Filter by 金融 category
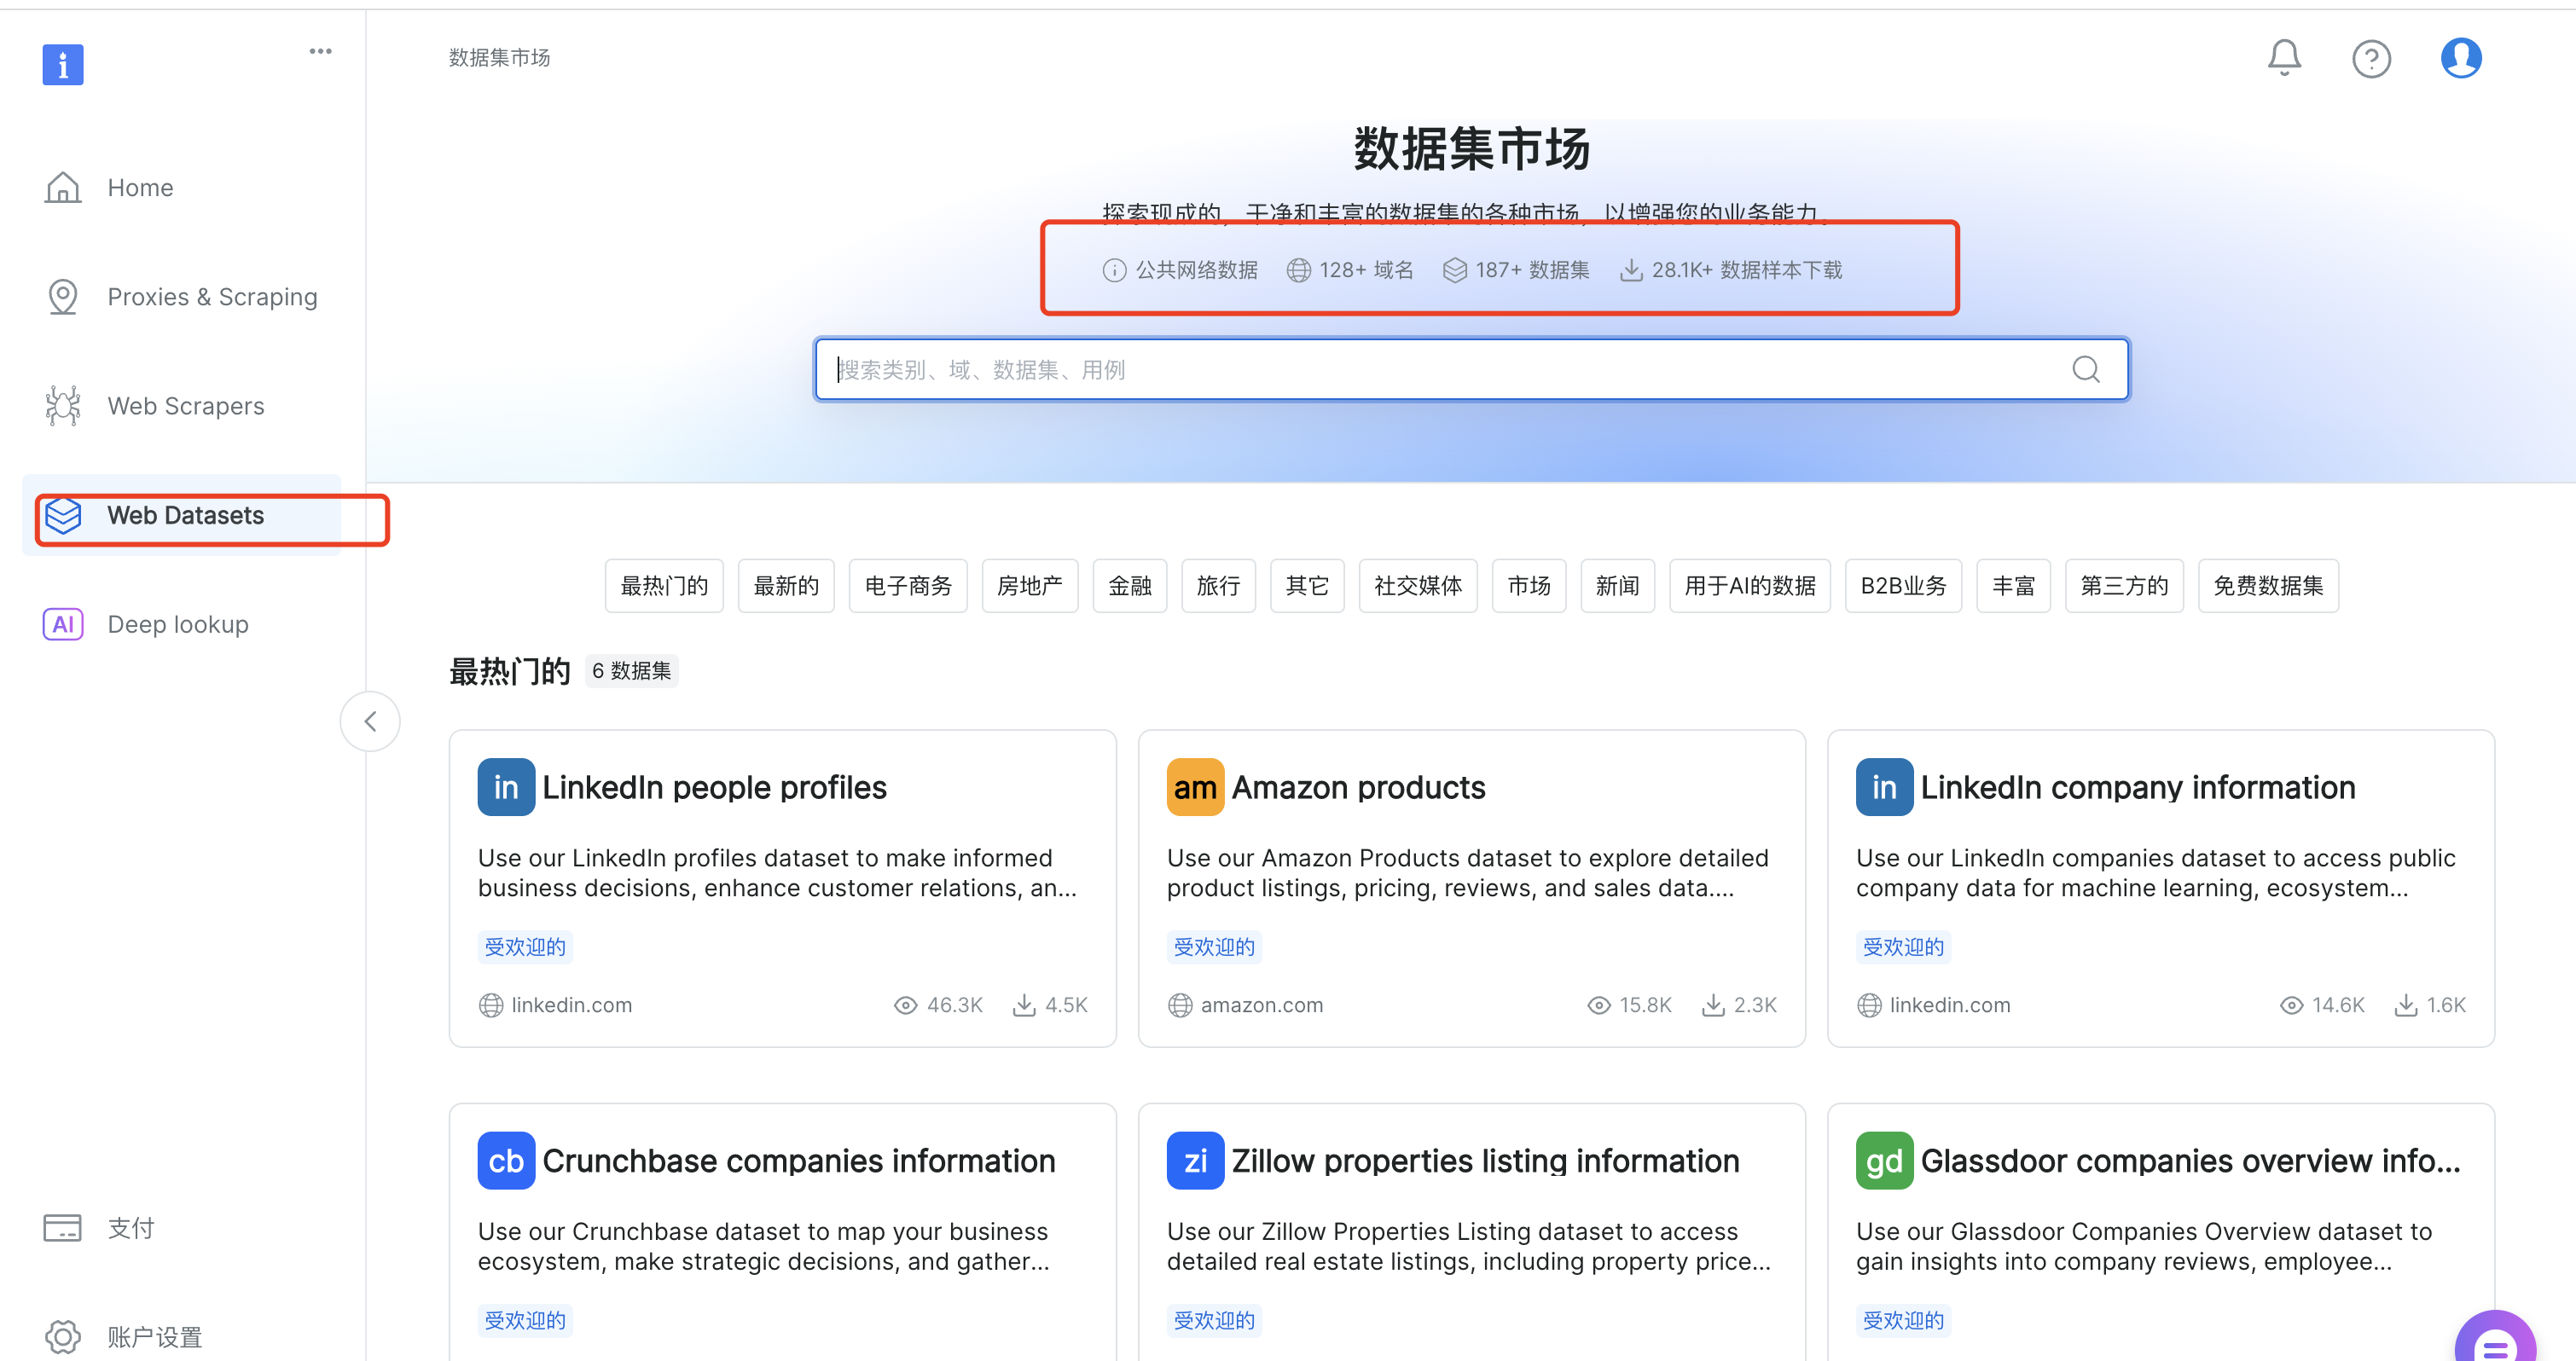 click(x=1130, y=585)
